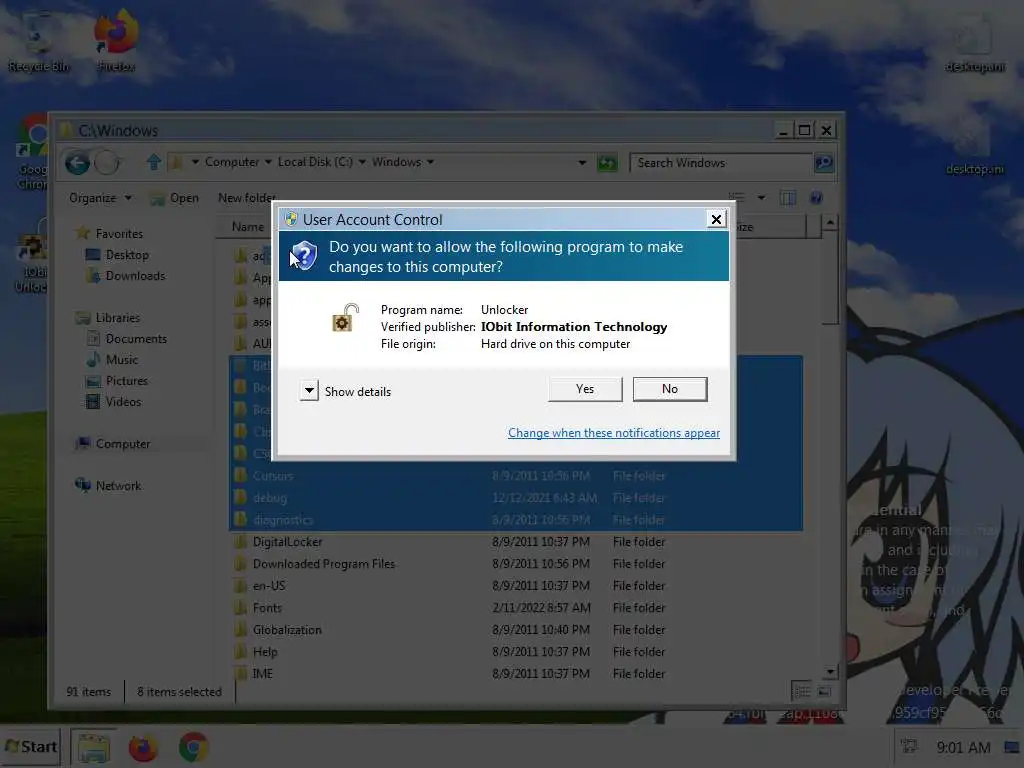Select the debug folder row
This screenshot has height=768, width=1024.
tap(516, 498)
